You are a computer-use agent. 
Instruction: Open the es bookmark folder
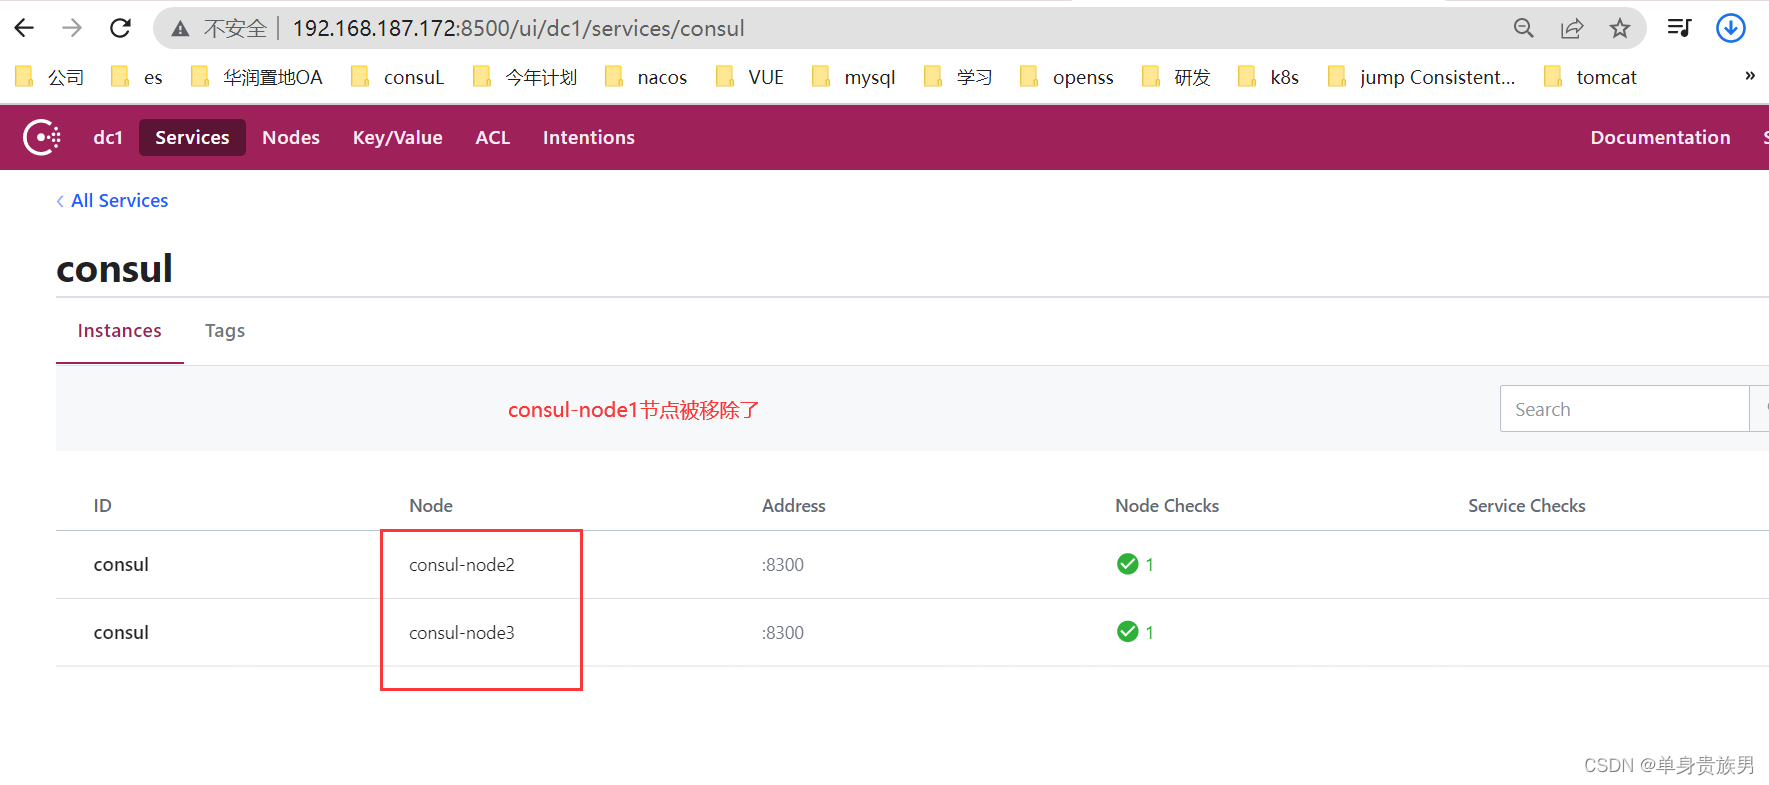coord(137,77)
